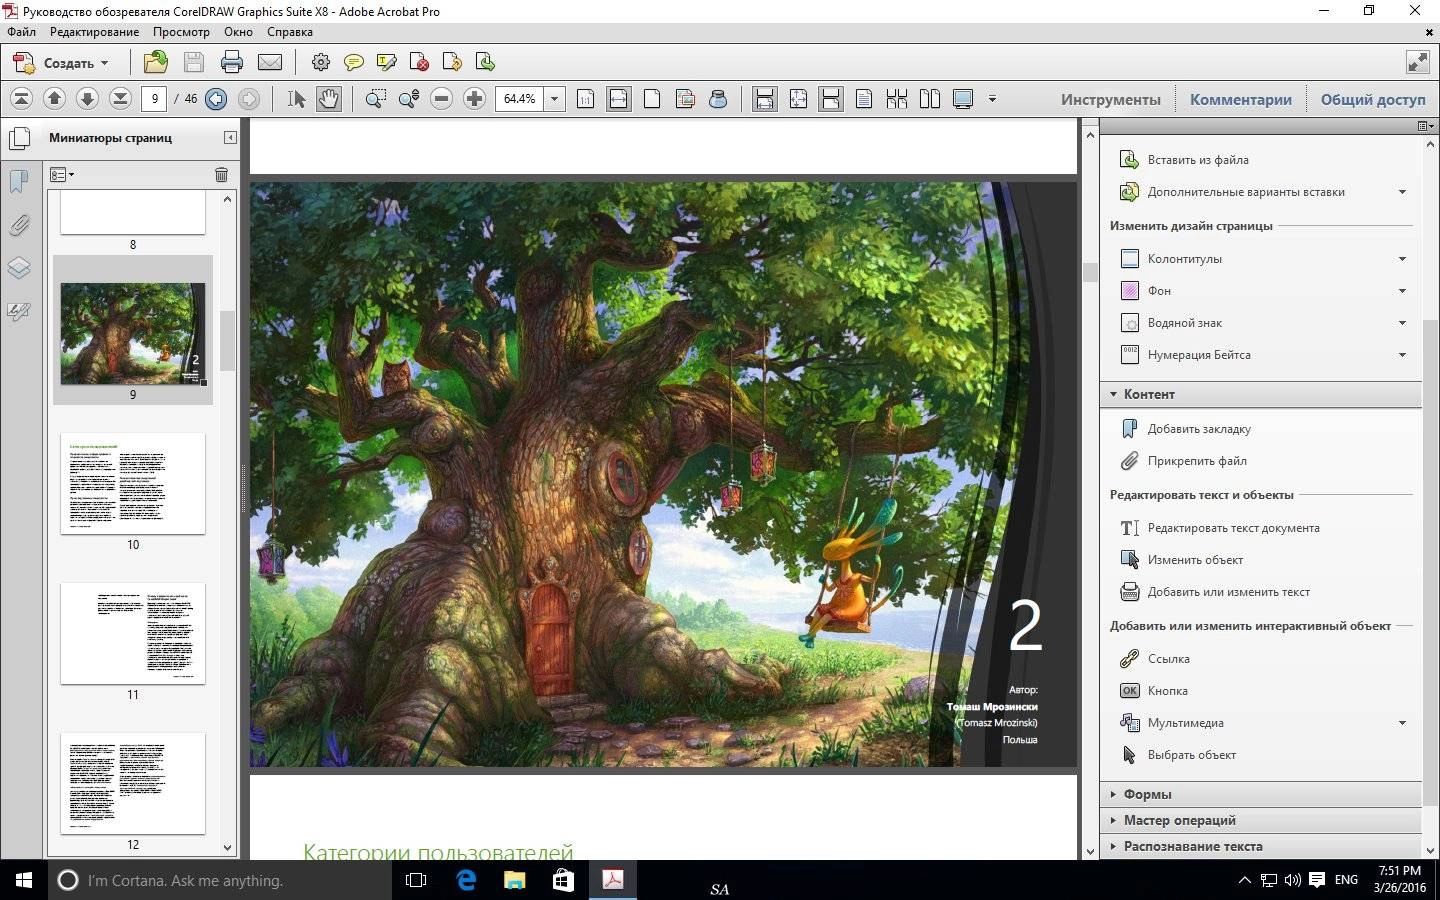Viewport: 1440px width, 900px height.
Task: Open the Создать dropdown
Action: pos(61,63)
